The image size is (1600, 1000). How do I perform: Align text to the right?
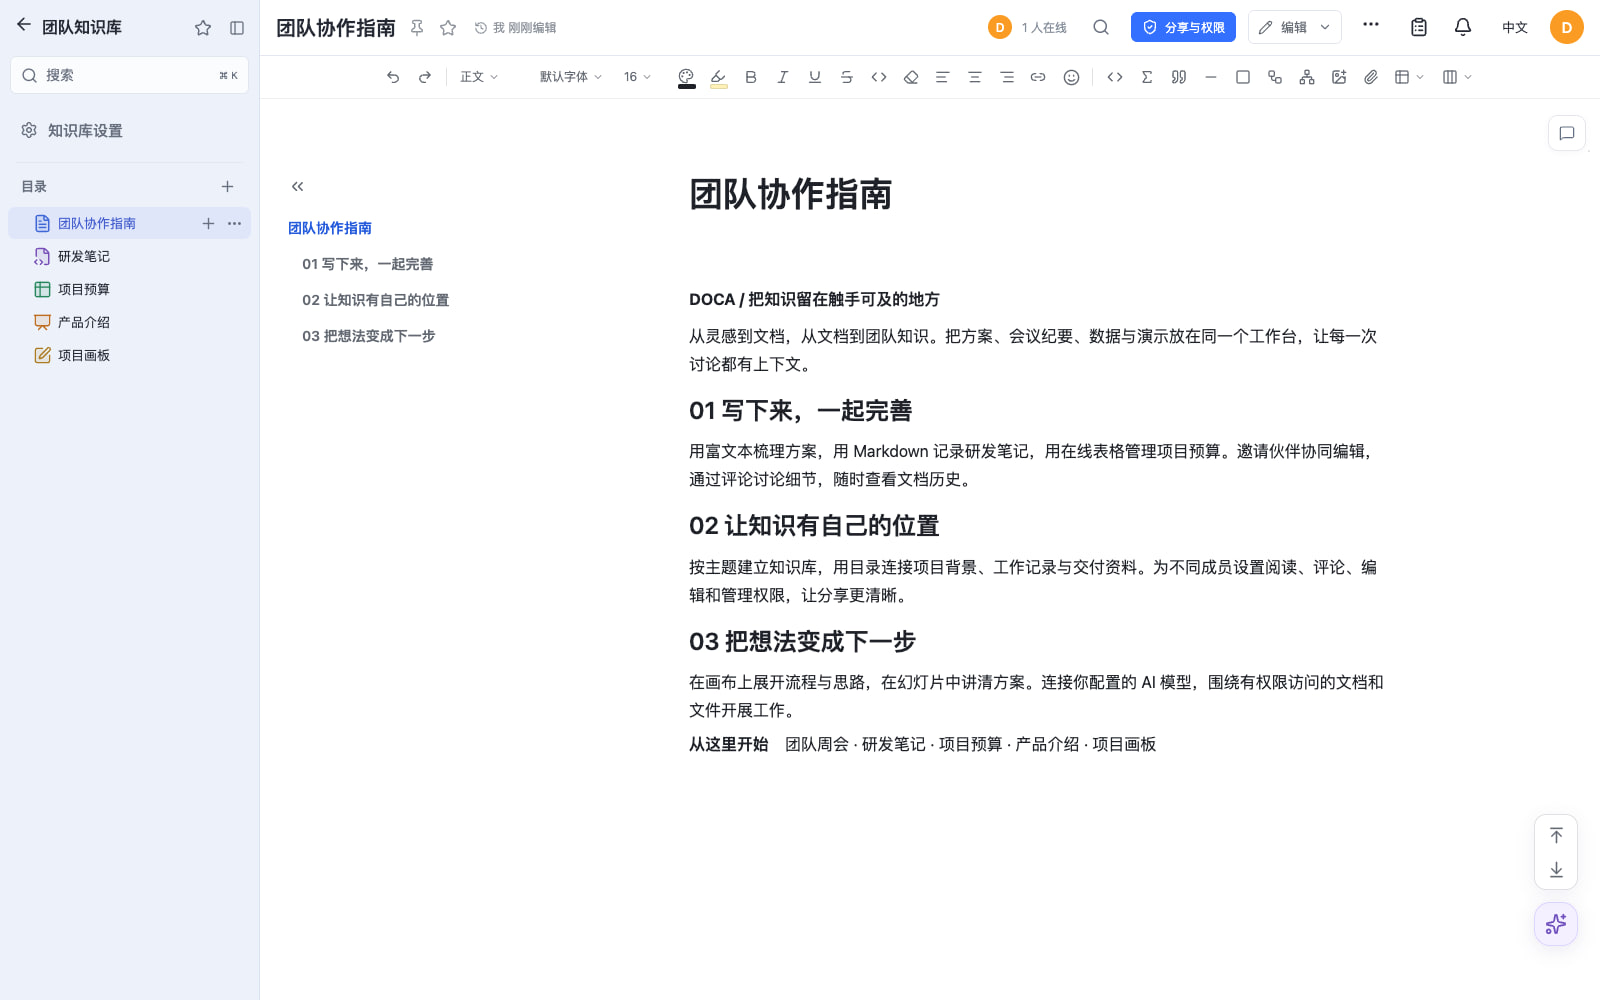(x=1007, y=77)
